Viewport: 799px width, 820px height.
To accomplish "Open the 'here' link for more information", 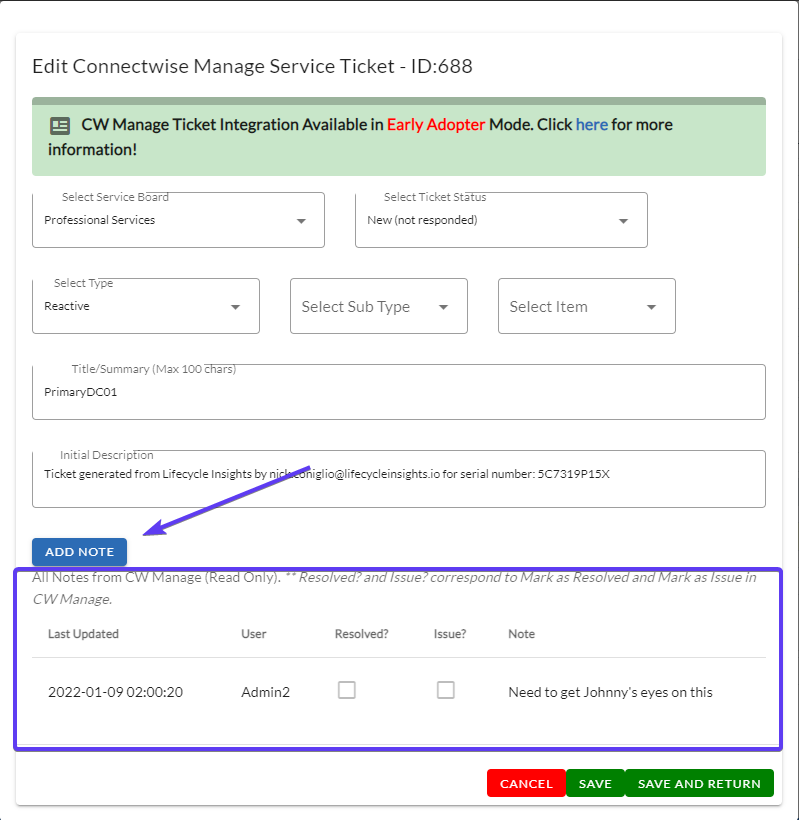I will click(591, 125).
